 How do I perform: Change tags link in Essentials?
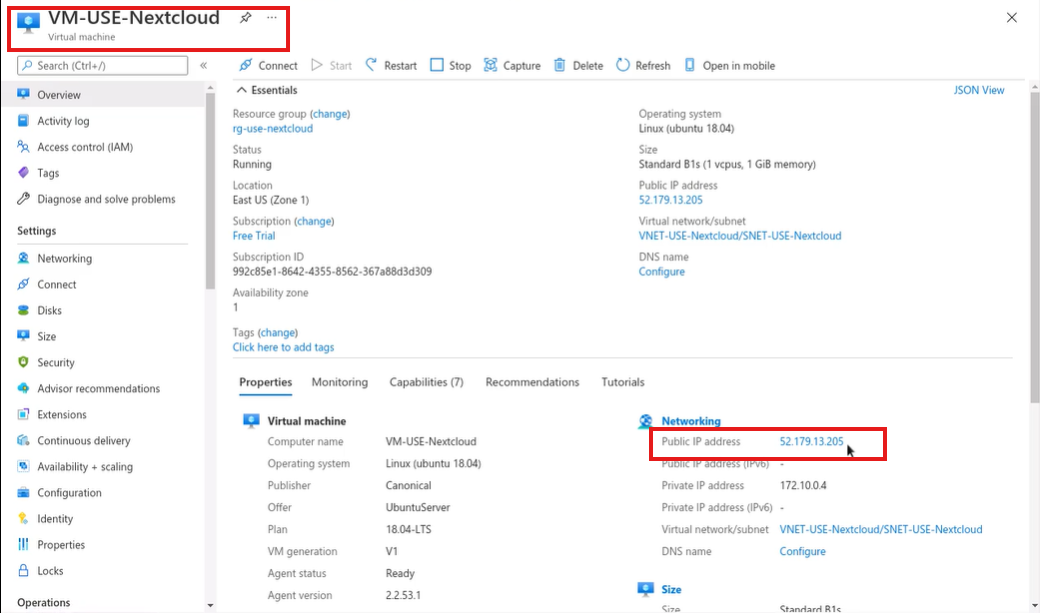[x=277, y=332]
